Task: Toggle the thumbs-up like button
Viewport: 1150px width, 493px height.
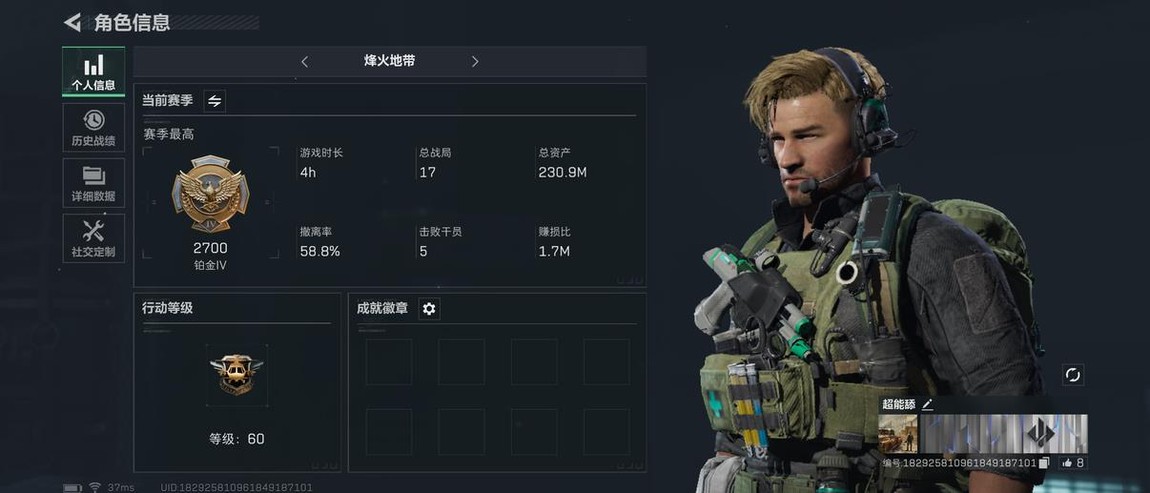Action: click(x=1072, y=462)
